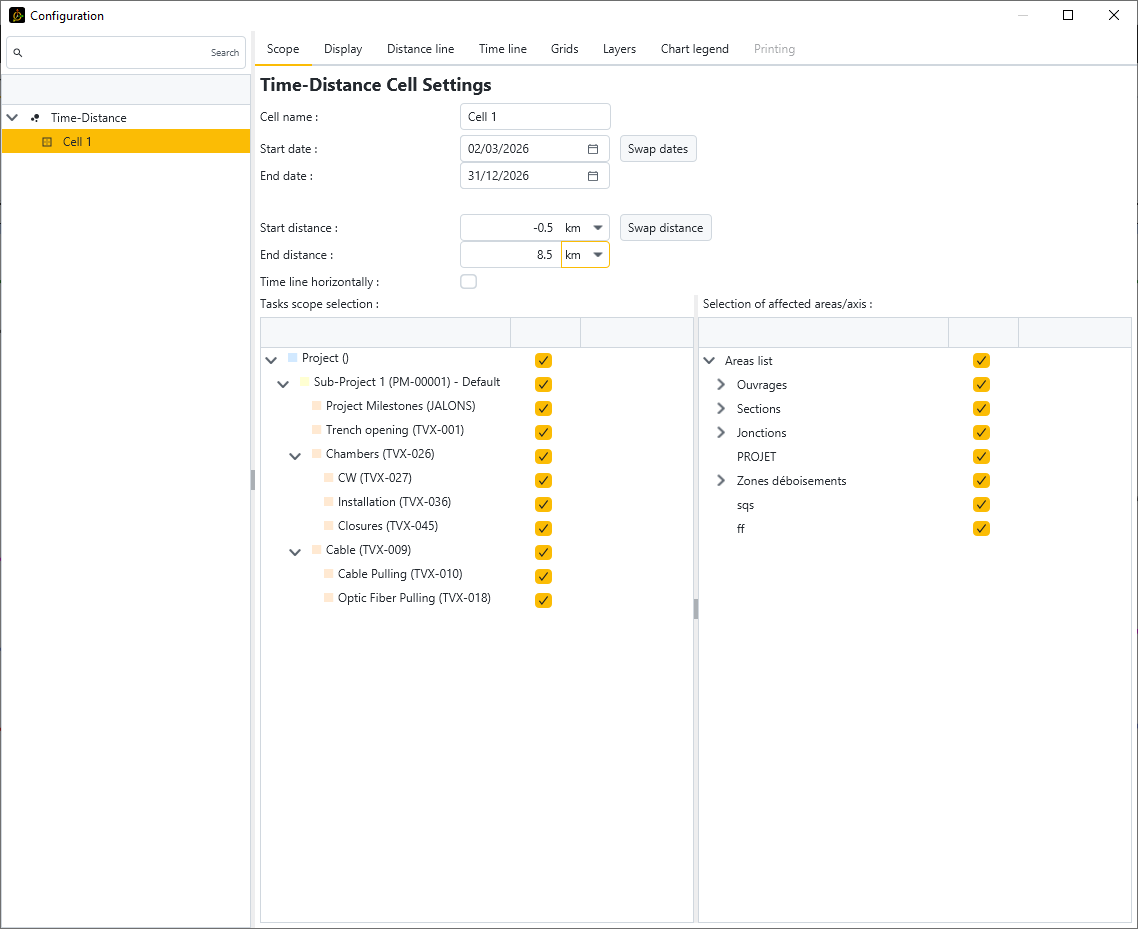Open the End date calendar picker icon
The image size is (1138, 929).
592,176
